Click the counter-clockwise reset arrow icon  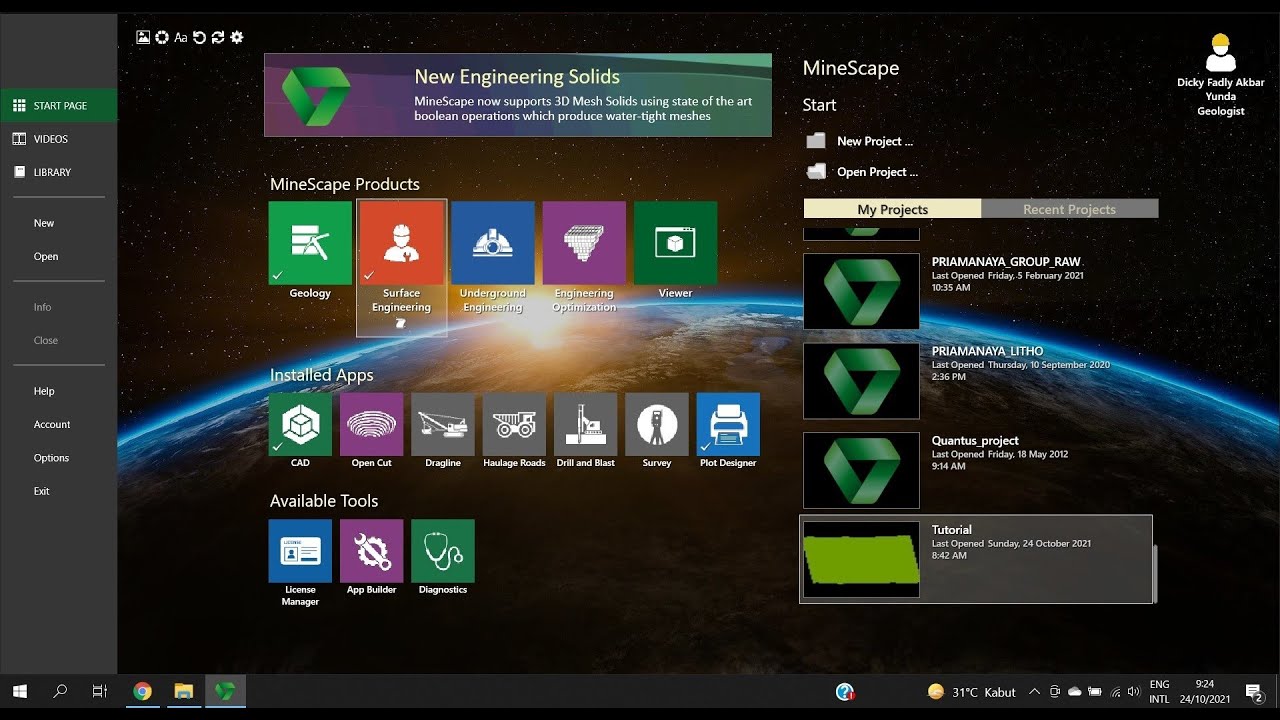click(x=199, y=37)
